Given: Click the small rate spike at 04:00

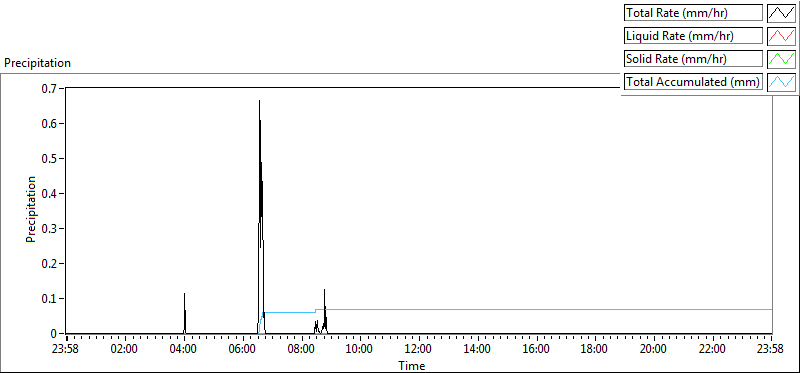Looking at the screenshot, I should [185, 314].
